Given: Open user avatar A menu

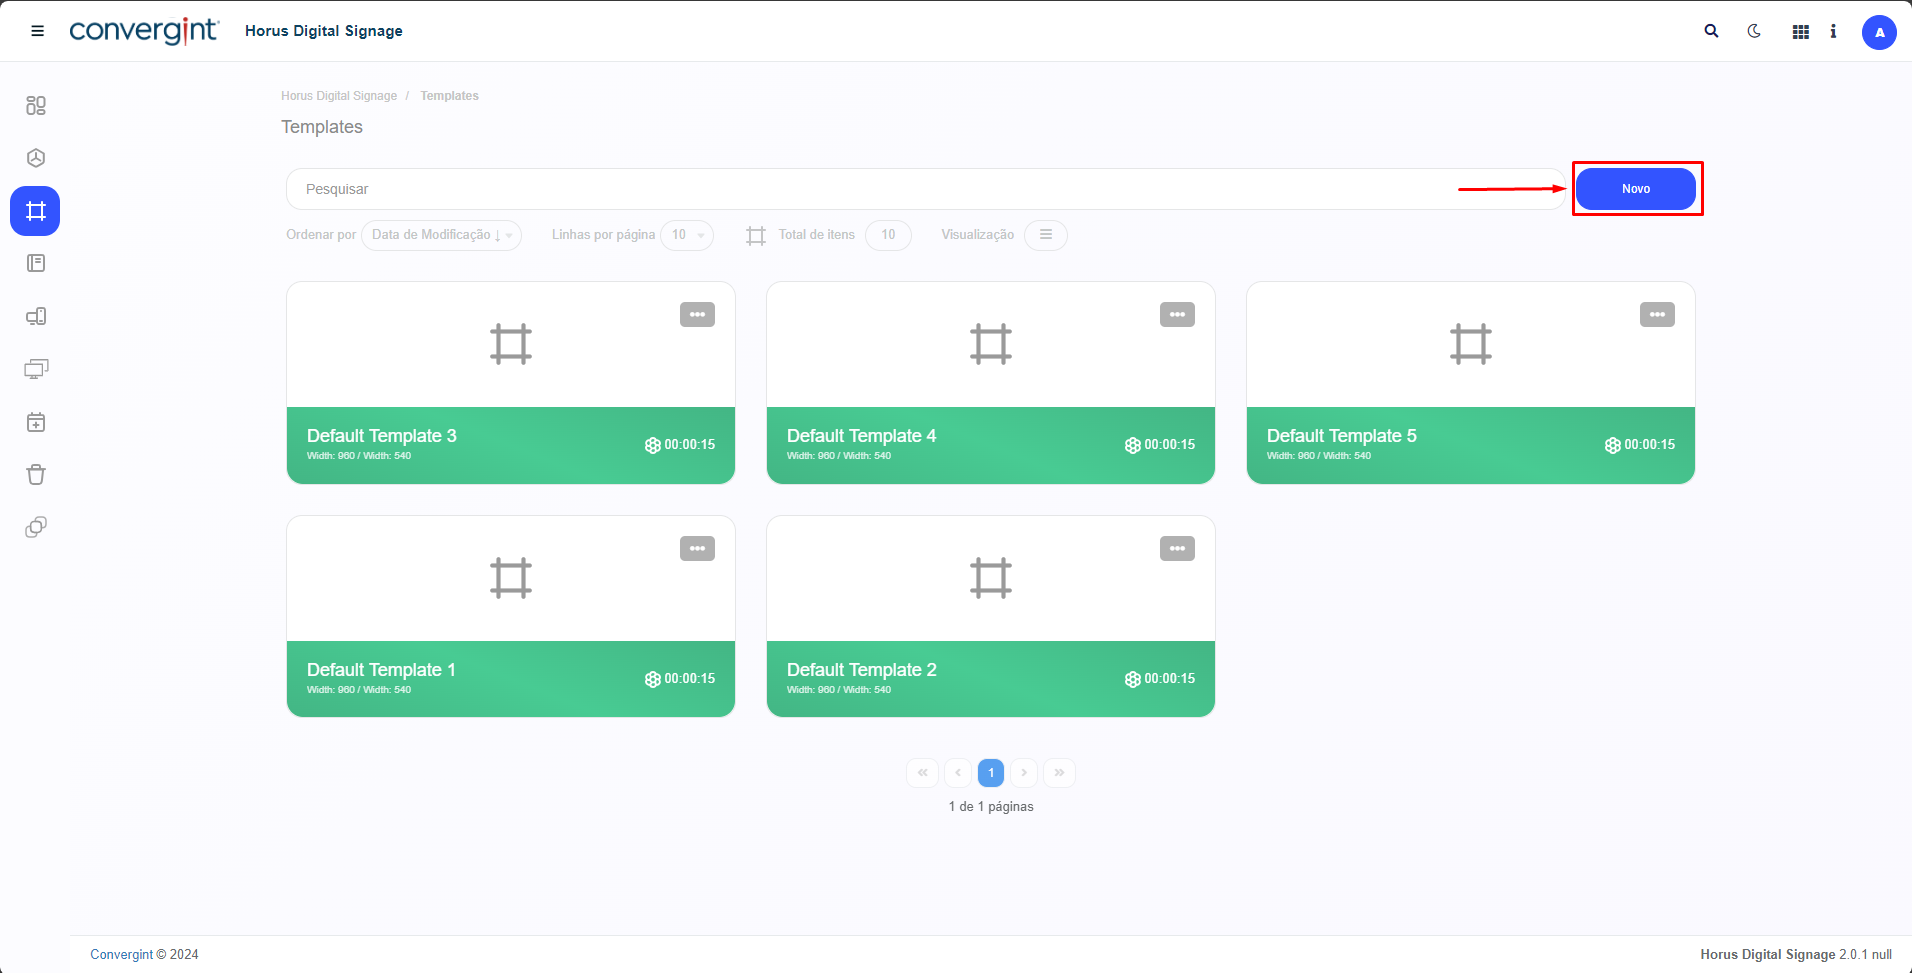Looking at the screenshot, I should [x=1878, y=32].
